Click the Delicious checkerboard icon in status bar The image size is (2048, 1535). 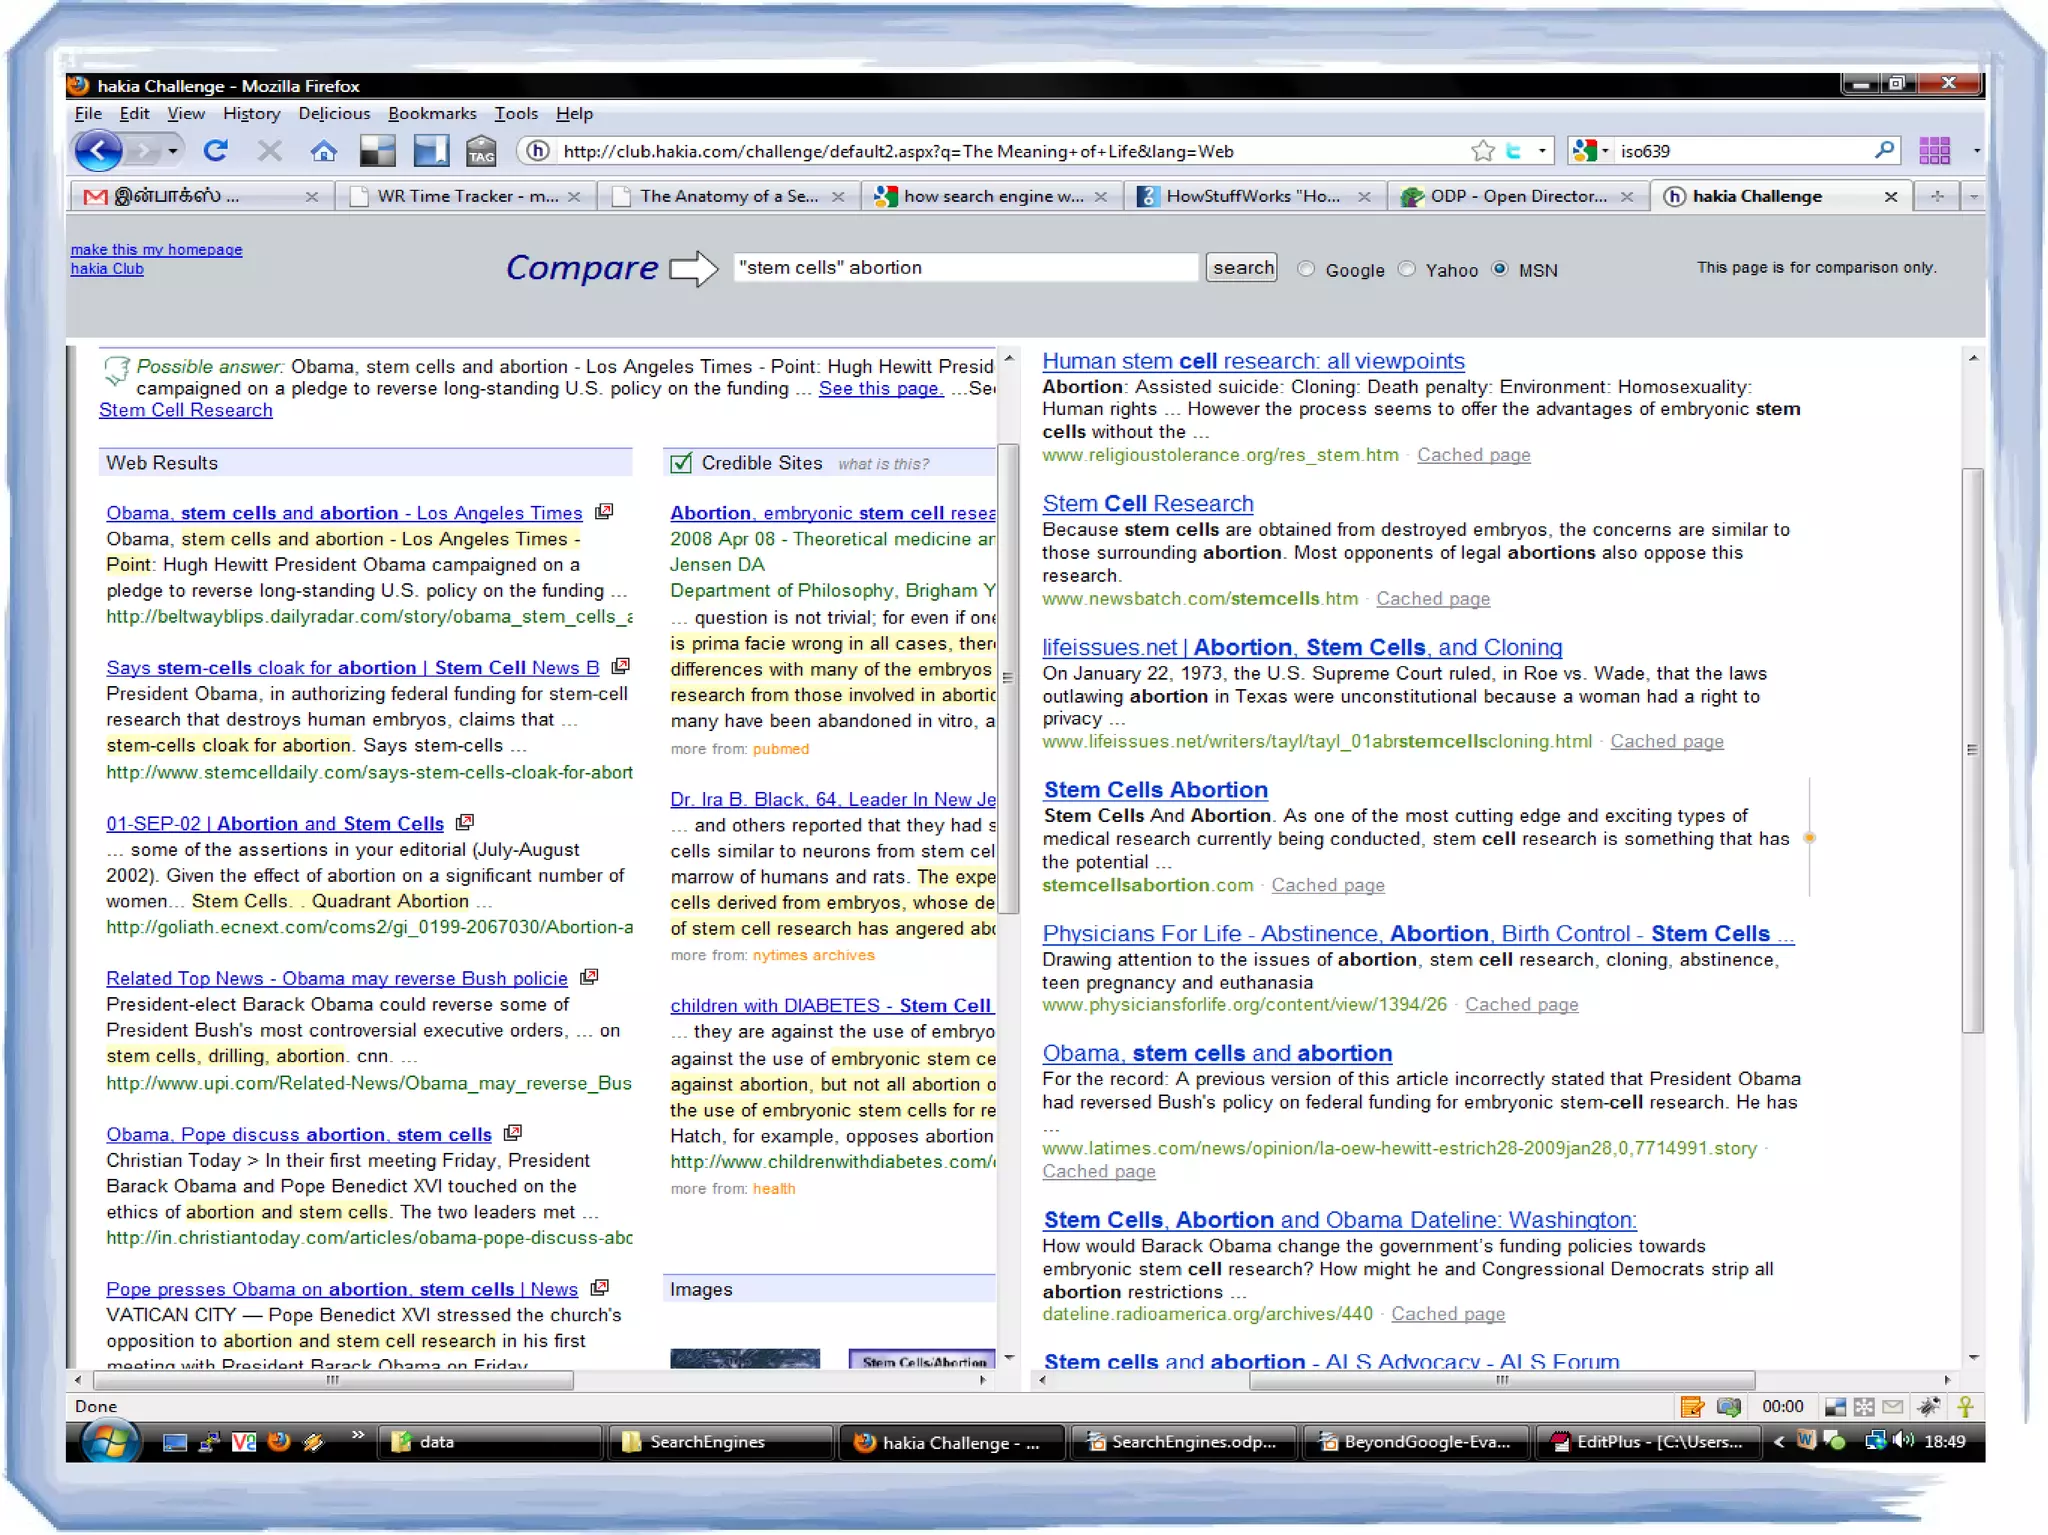[1835, 1407]
